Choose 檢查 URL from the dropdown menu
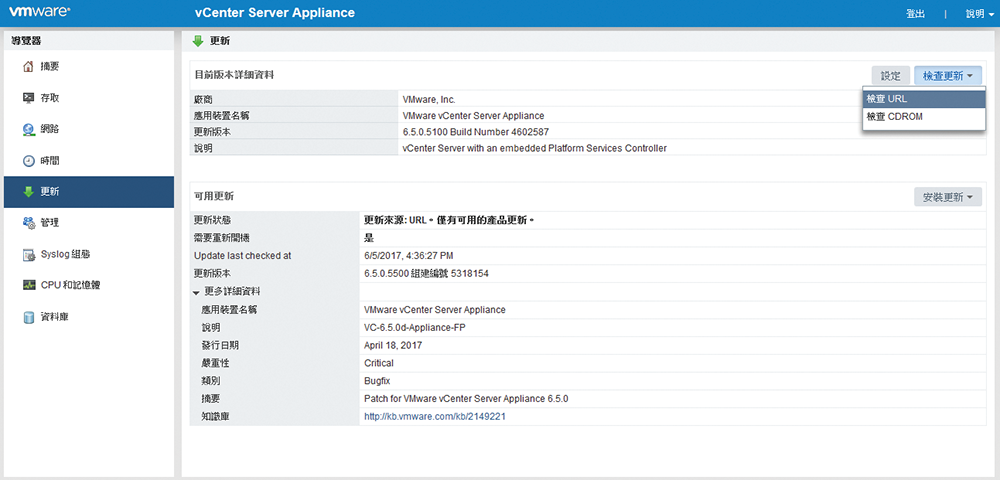This screenshot has width=1000, height=480. tap(924, 99)
